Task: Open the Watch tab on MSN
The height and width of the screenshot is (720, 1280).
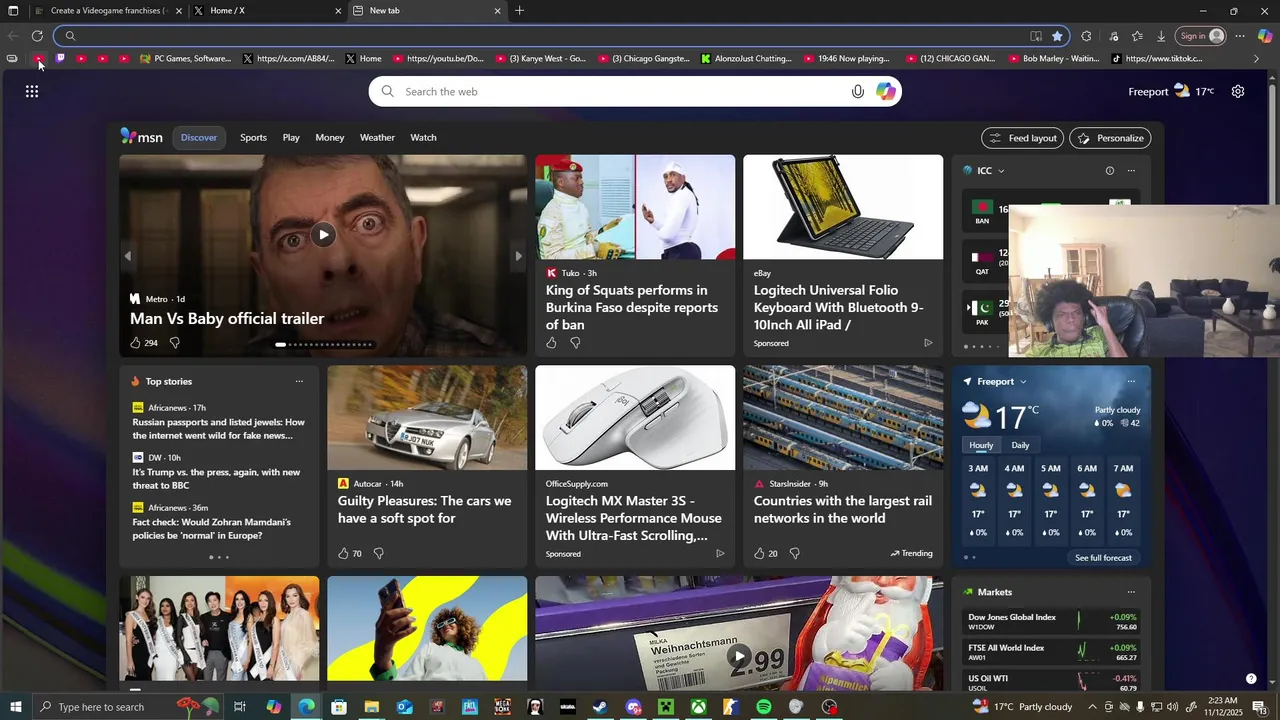Action: click(x=423, y=137)
